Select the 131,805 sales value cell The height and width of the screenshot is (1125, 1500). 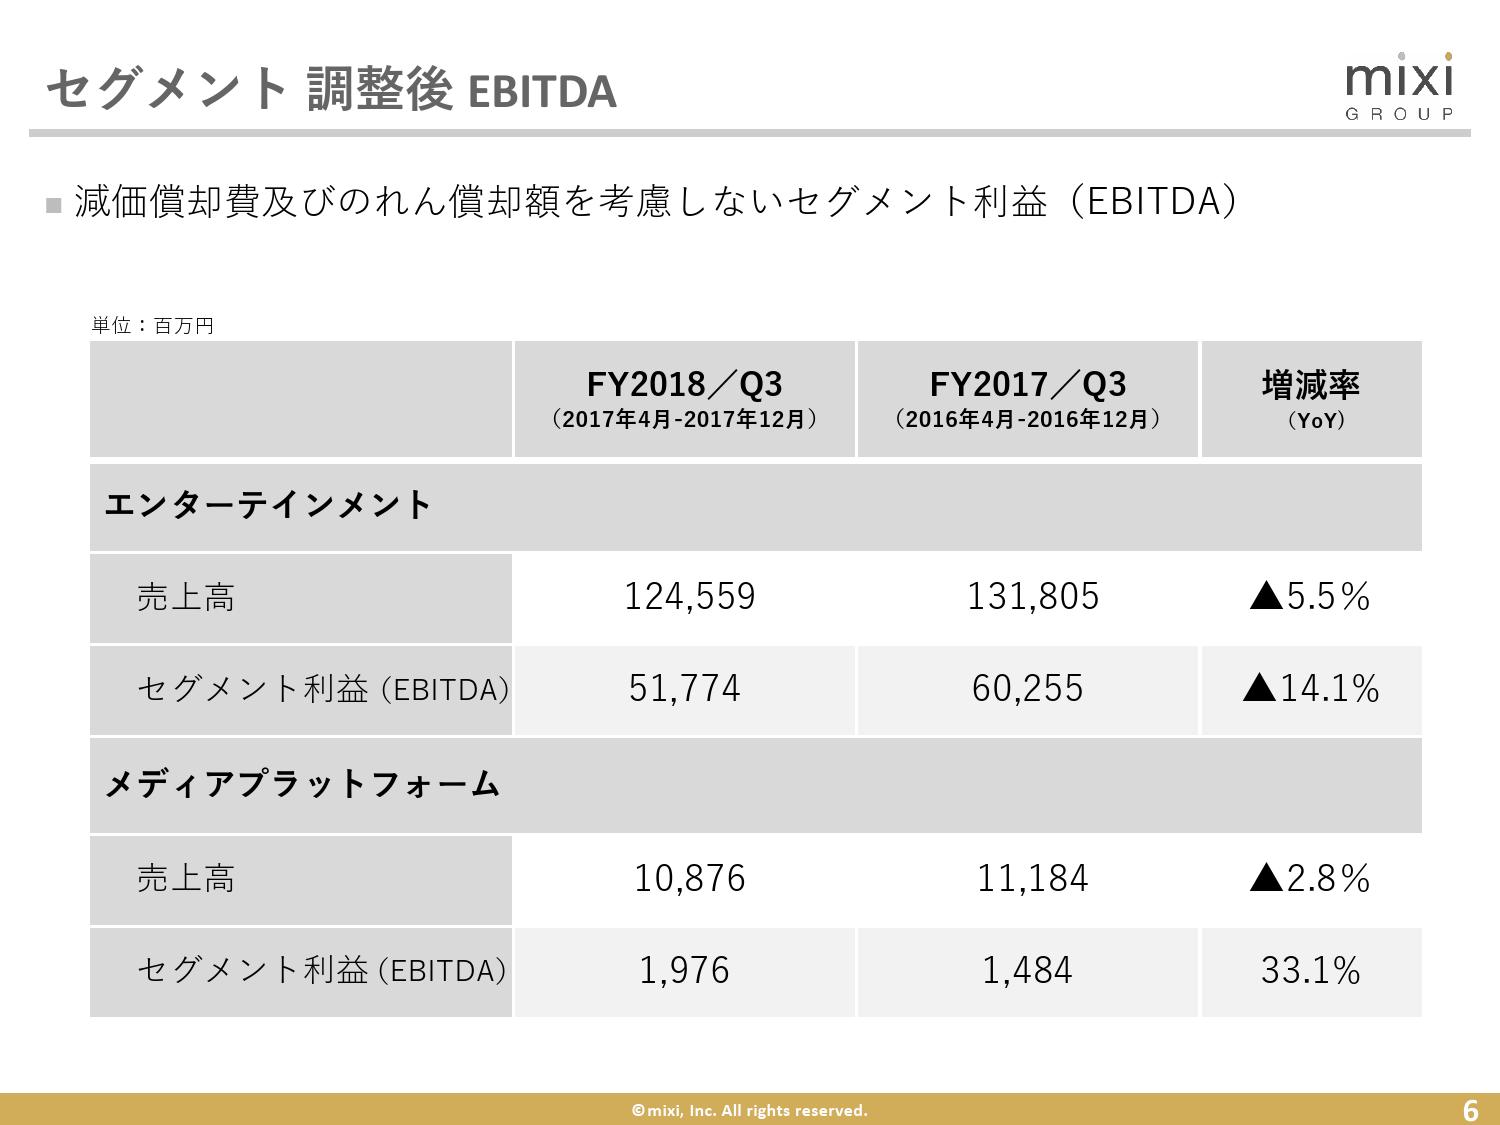pos(1032,597)
